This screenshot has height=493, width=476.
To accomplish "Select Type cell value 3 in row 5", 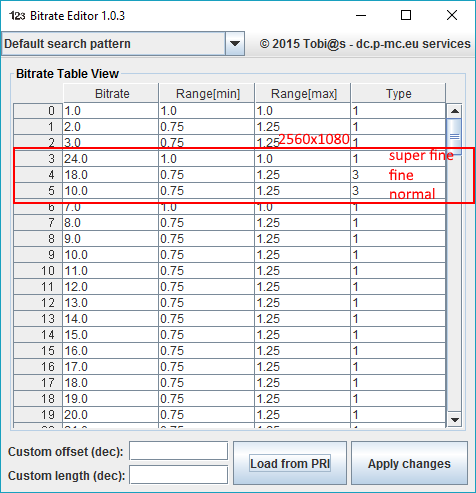I will click(398, 191).
